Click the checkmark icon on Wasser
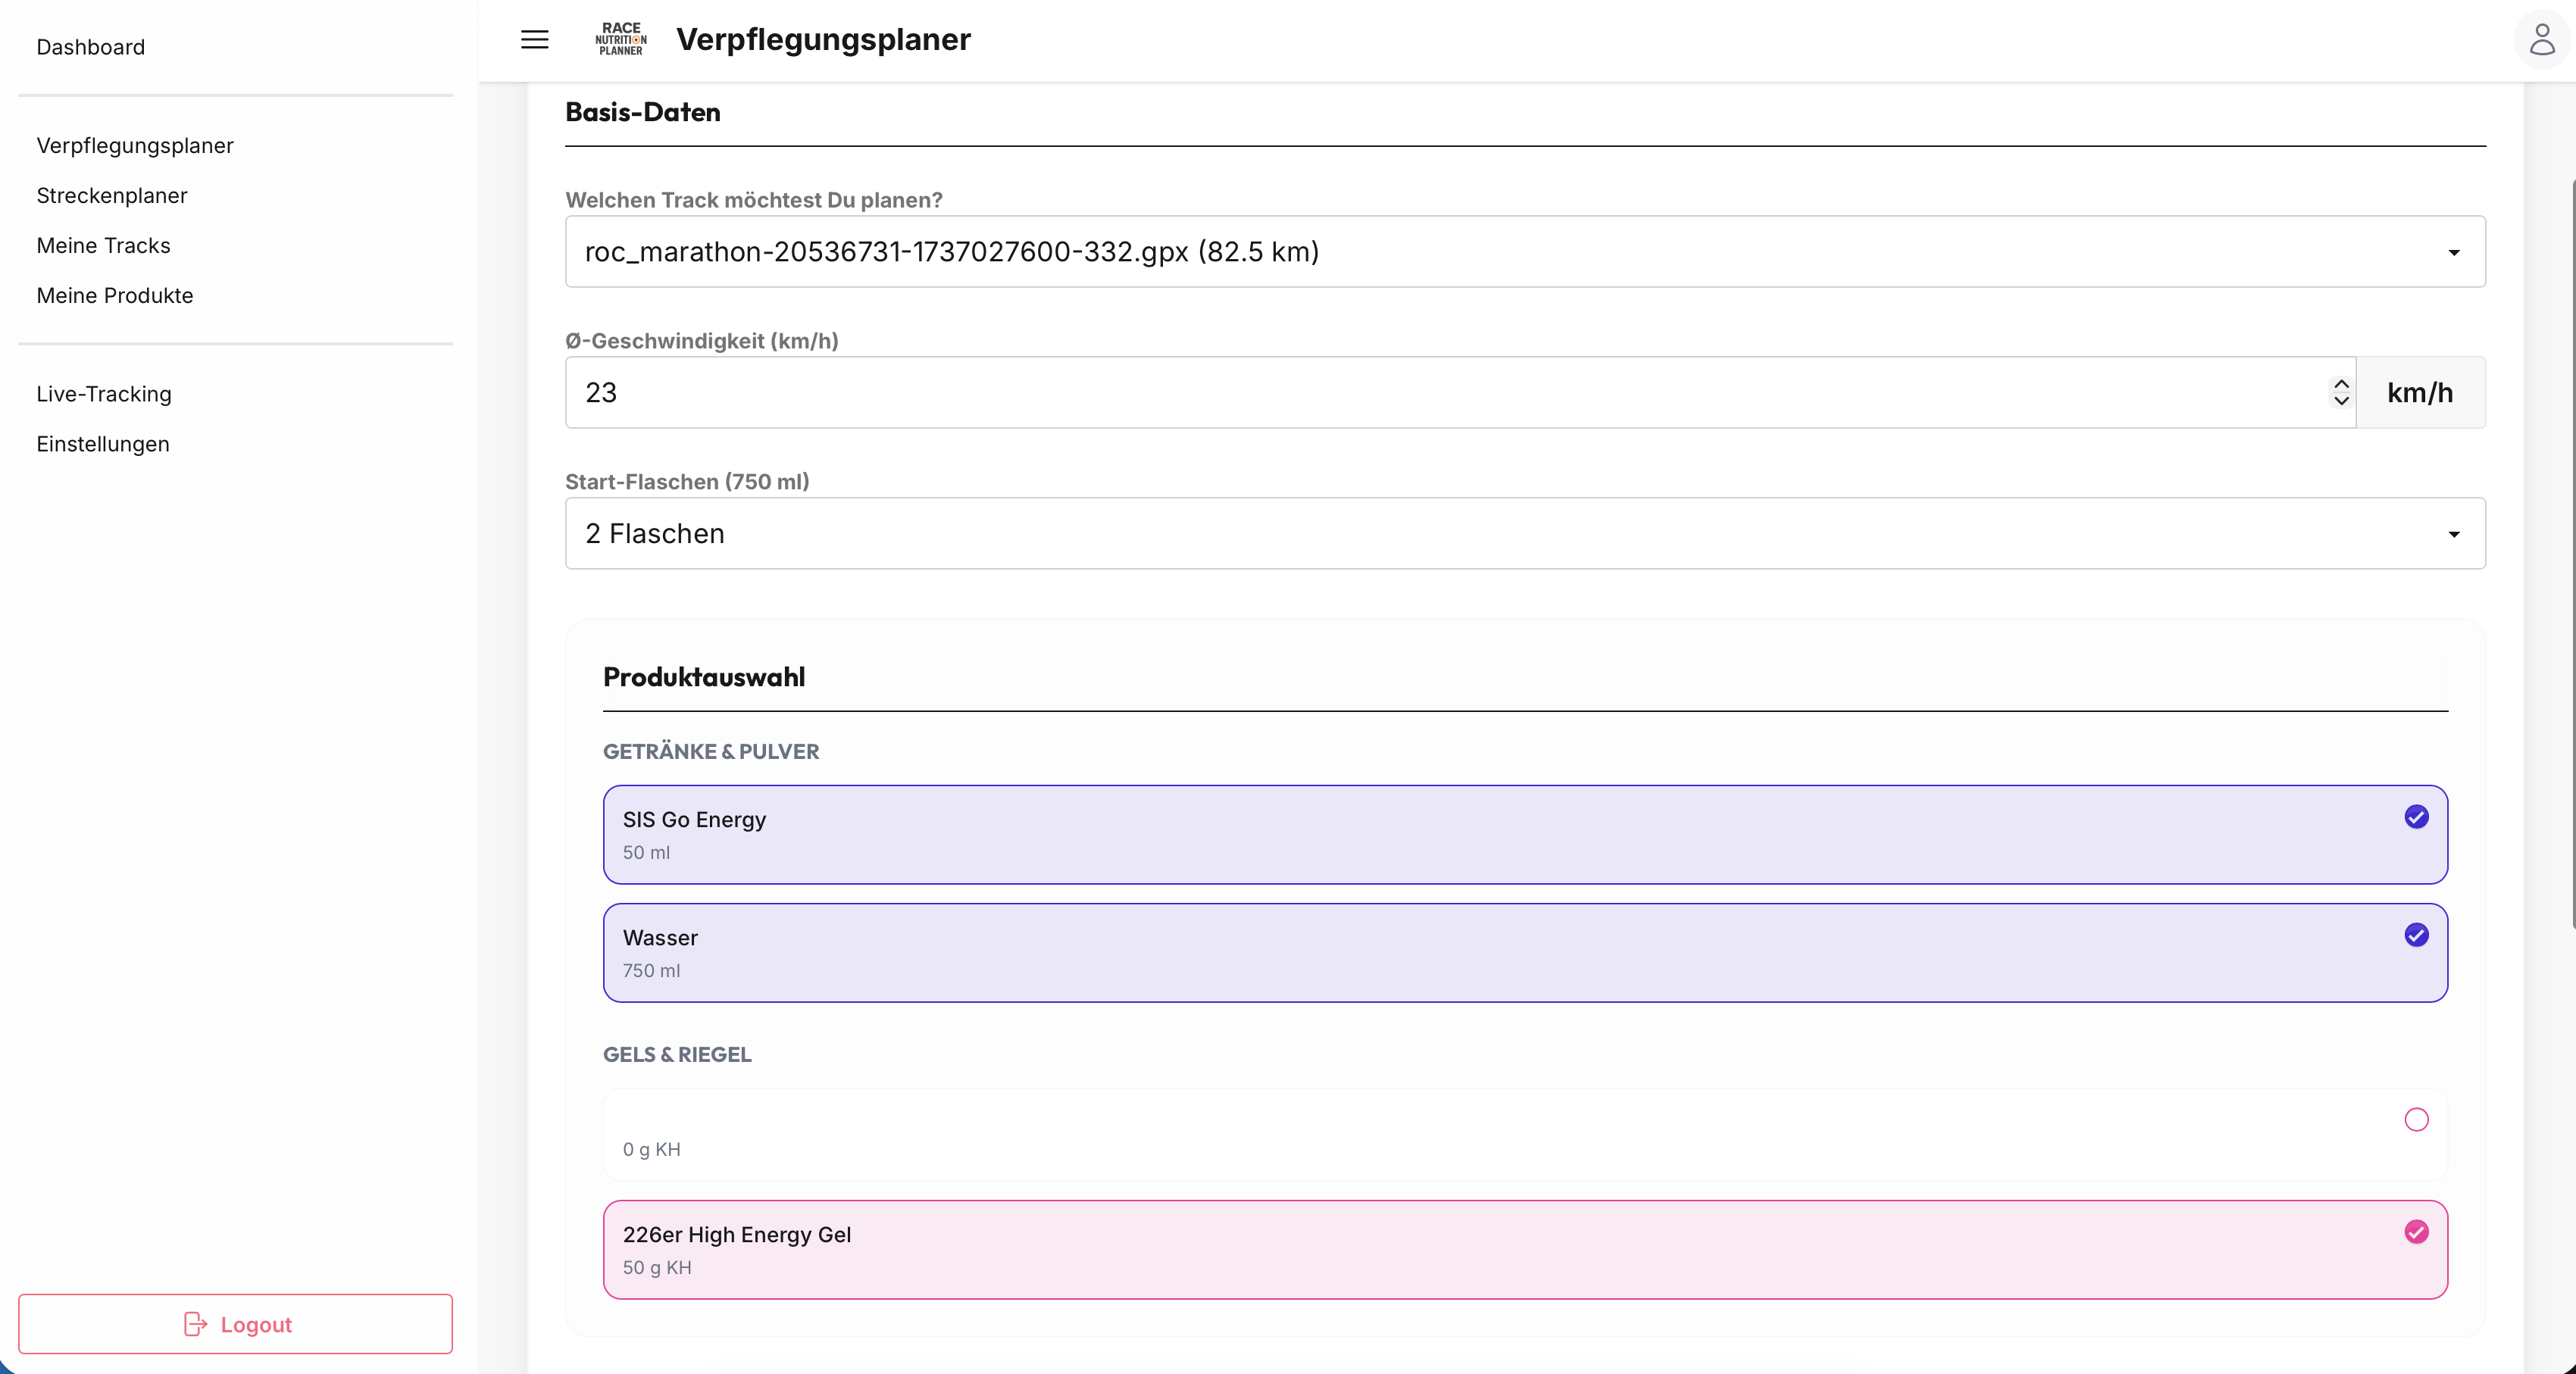 (x=2417, y=935)
